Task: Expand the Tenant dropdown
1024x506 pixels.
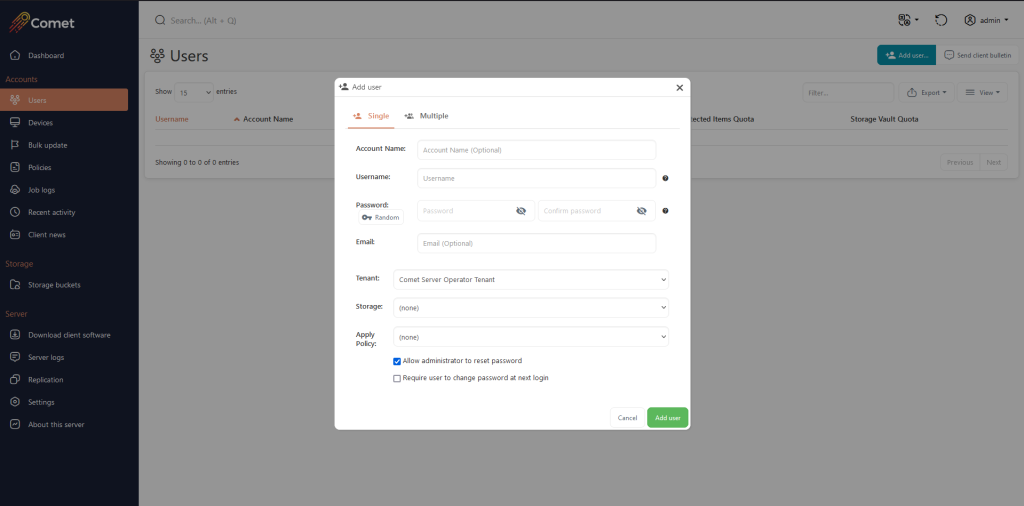Action: pos(531,280)
